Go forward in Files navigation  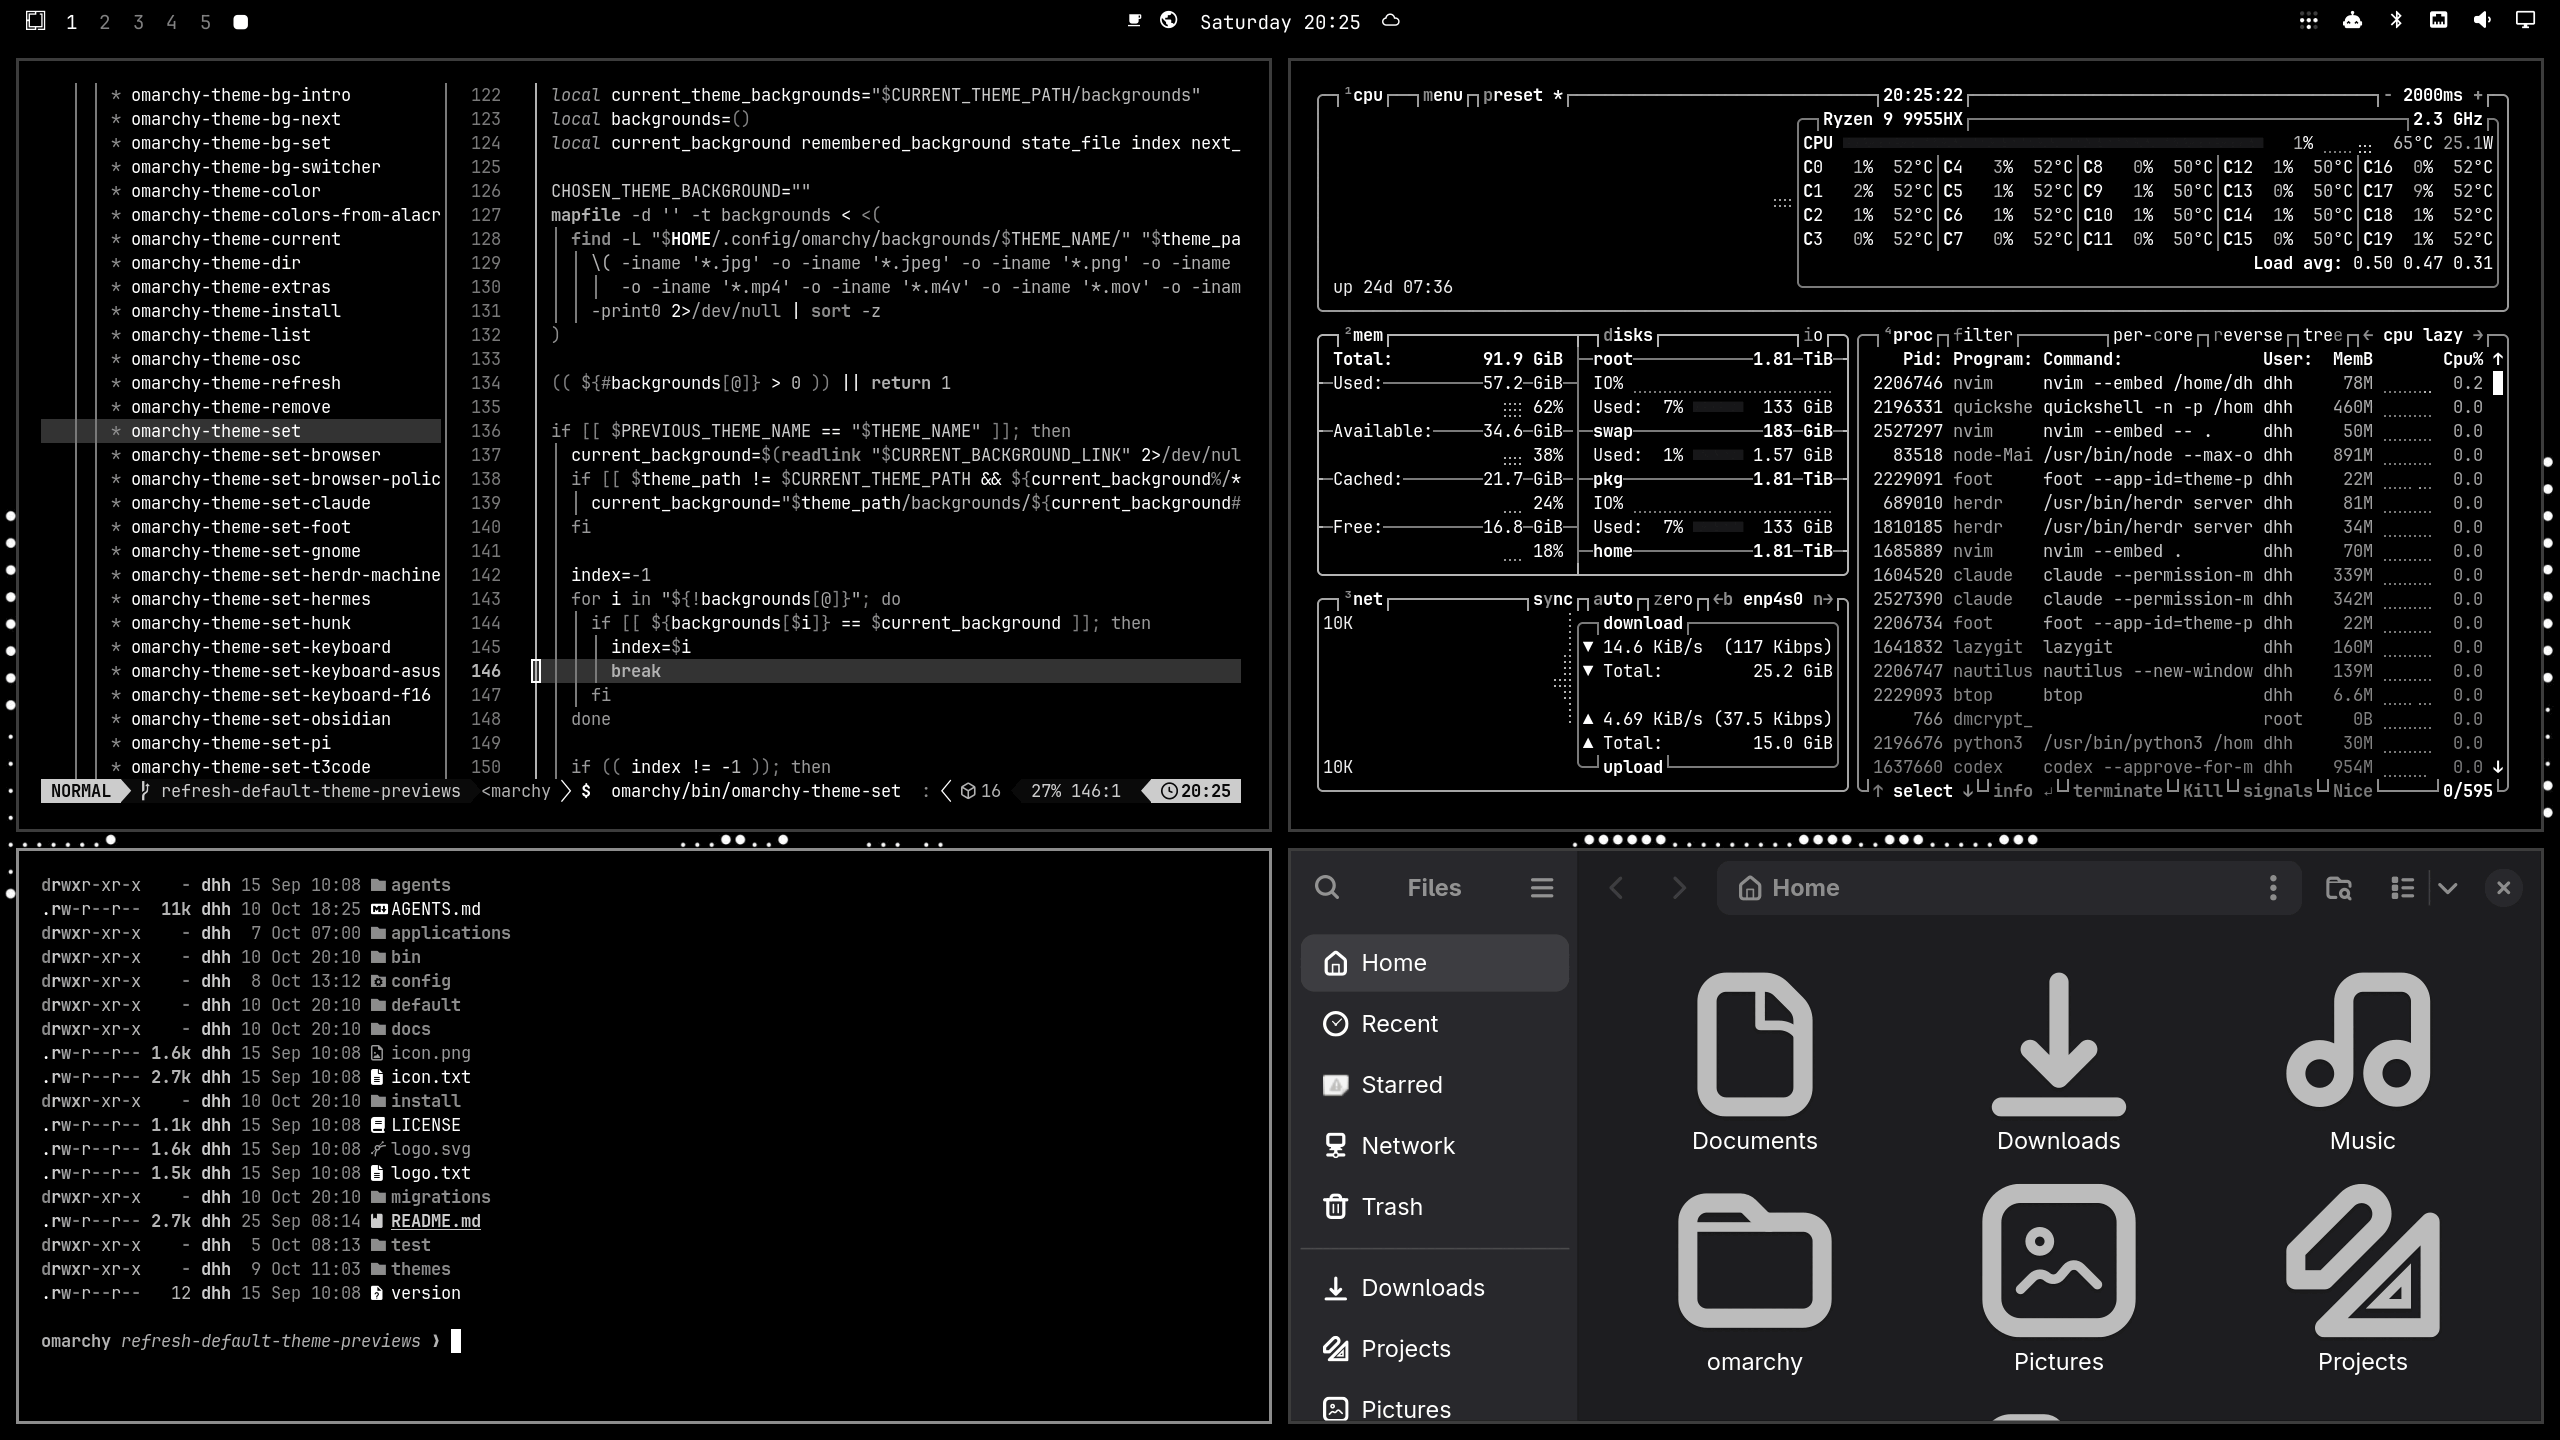[x=1679, y=887]
